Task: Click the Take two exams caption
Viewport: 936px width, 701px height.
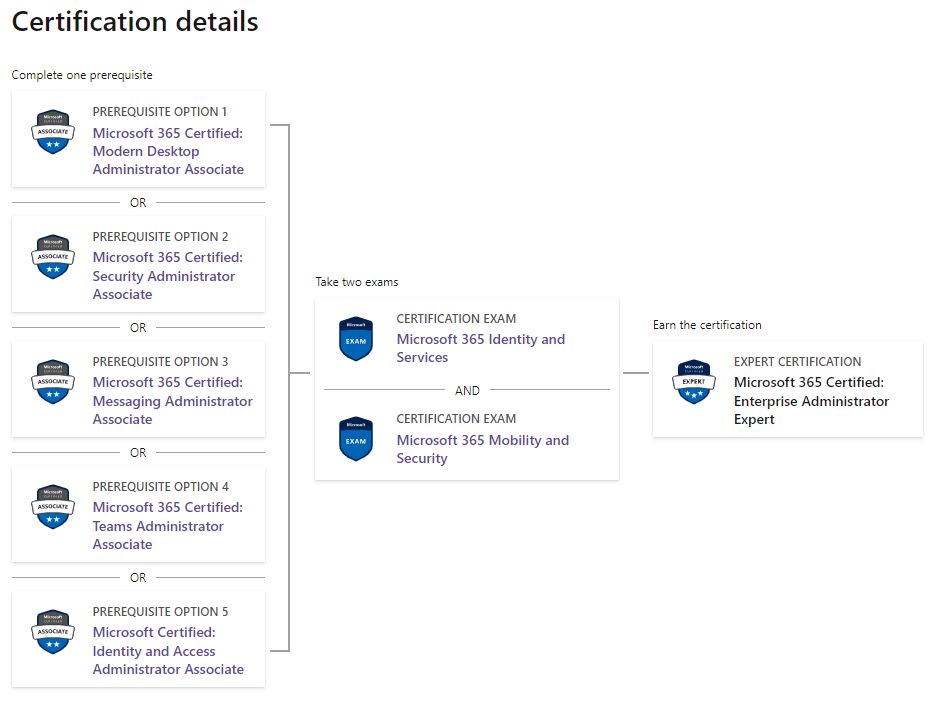Action: tap(357, 282)
